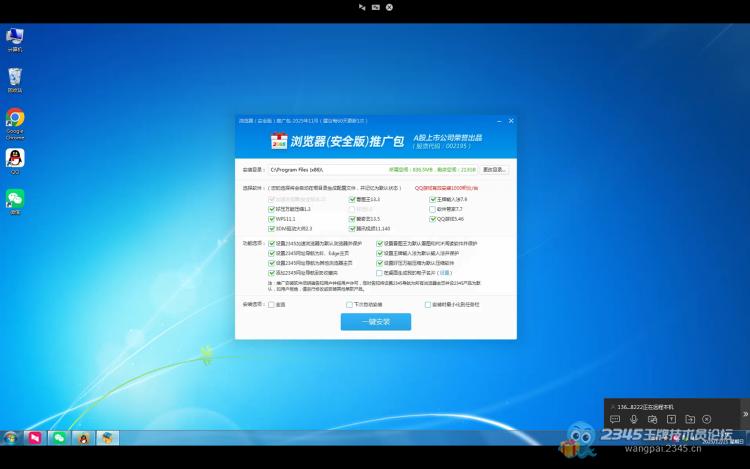Viewport: 750px width, 469px height.
Task: Open the QQ penguin desktop icon
Action: click(15, 158)
